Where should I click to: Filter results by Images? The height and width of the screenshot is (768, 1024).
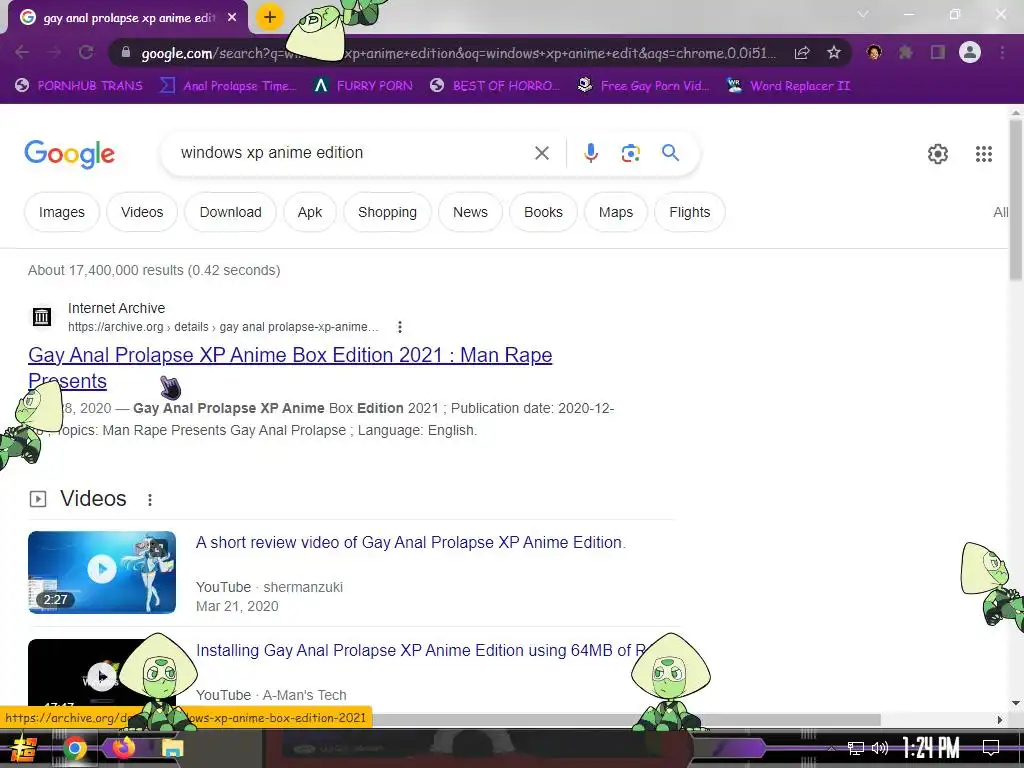pyautogui.click(x=62, y=212)
